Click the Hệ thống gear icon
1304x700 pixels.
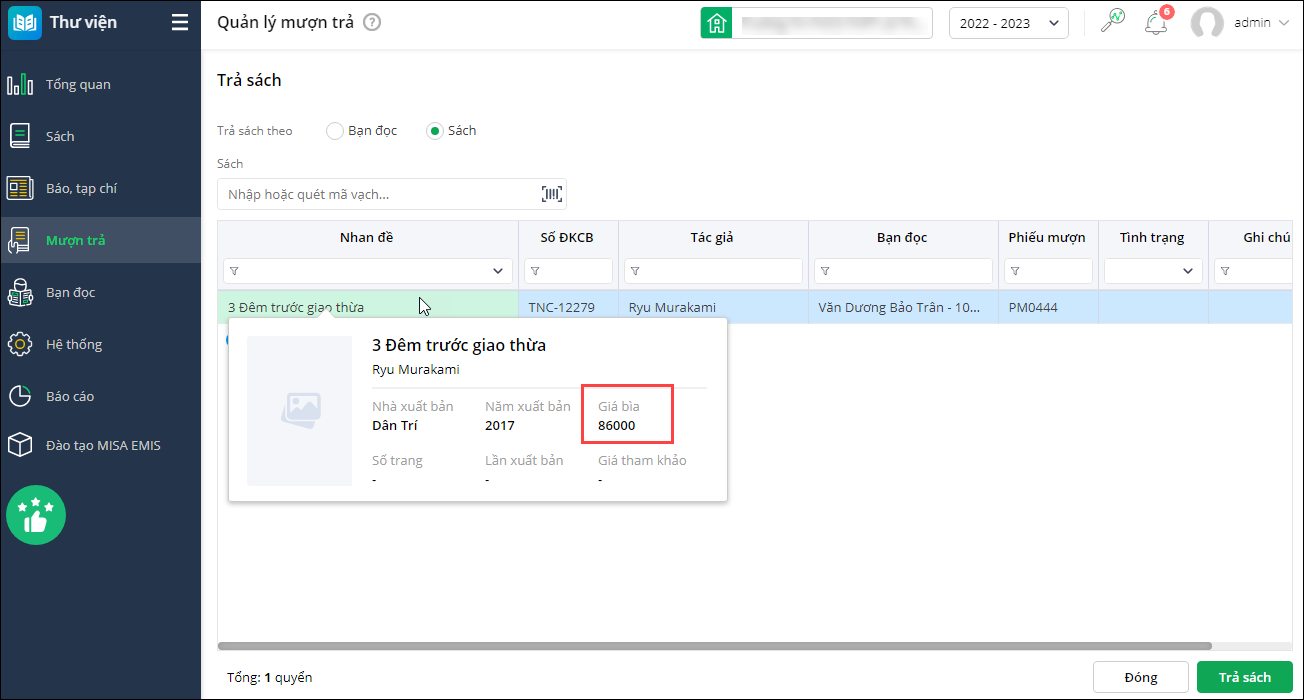21,344
